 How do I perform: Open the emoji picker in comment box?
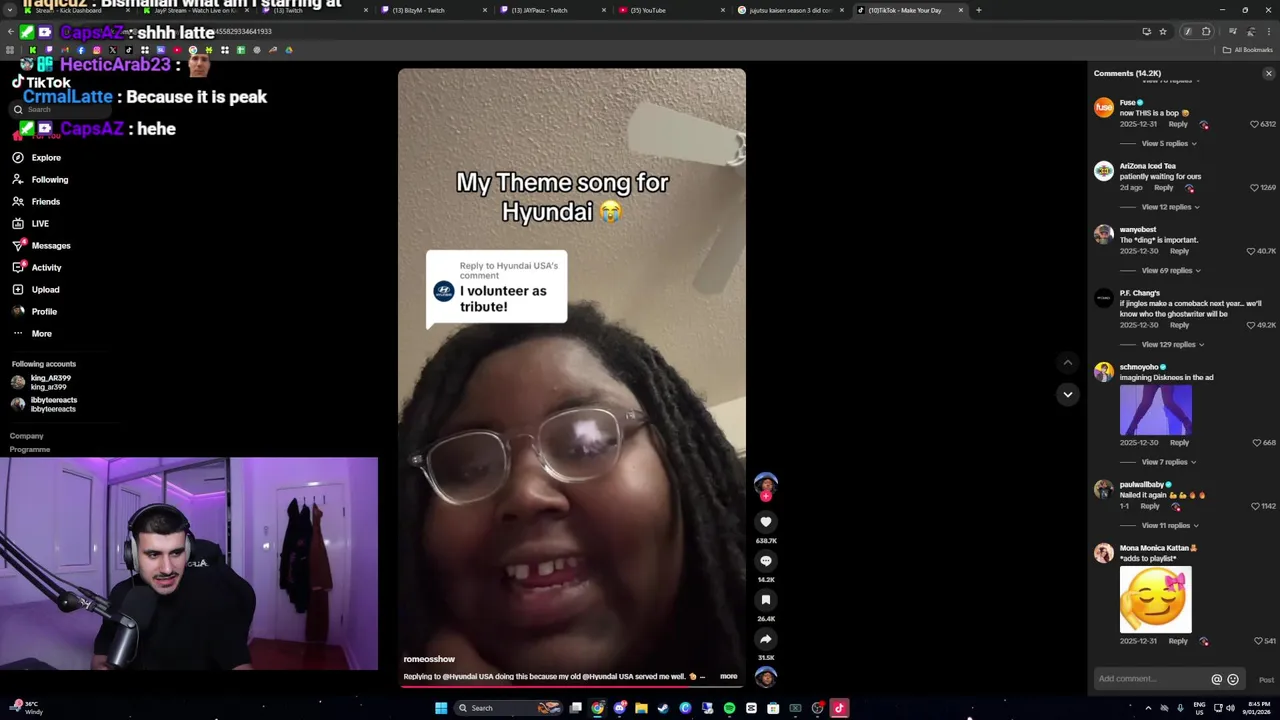click(x=1233, y=679)
